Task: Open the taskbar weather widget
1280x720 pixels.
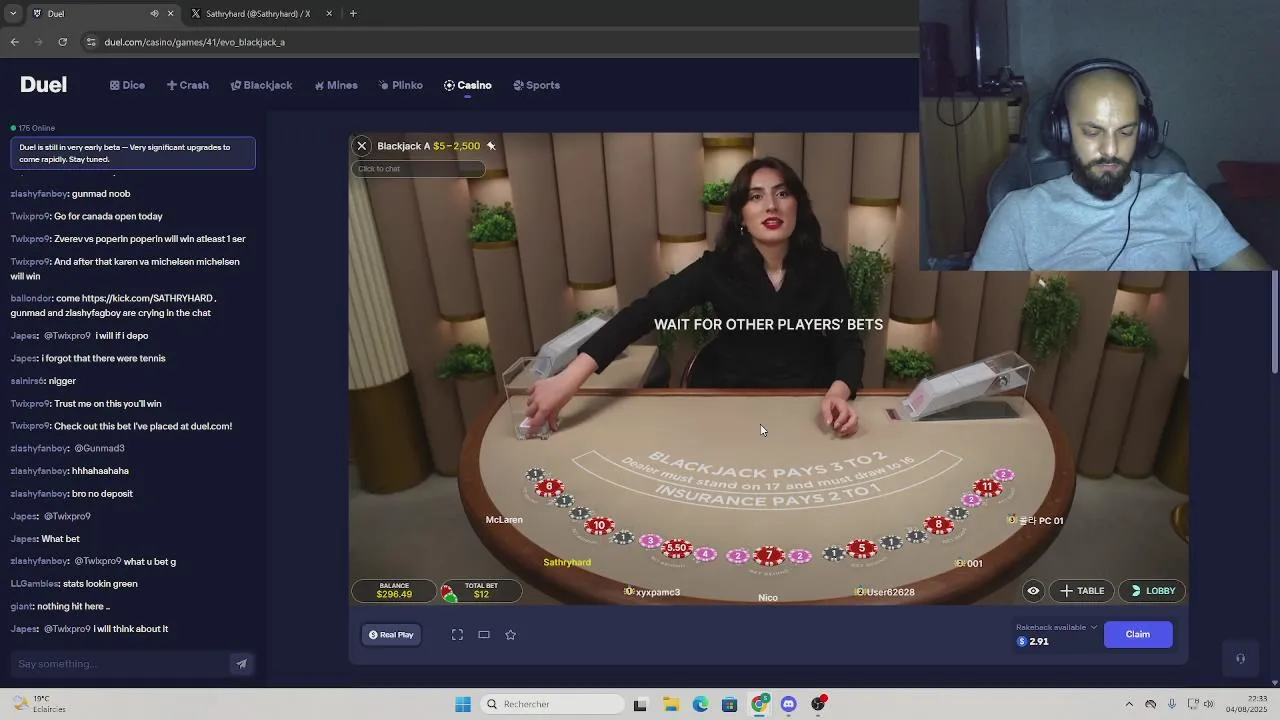Action: 38,704
